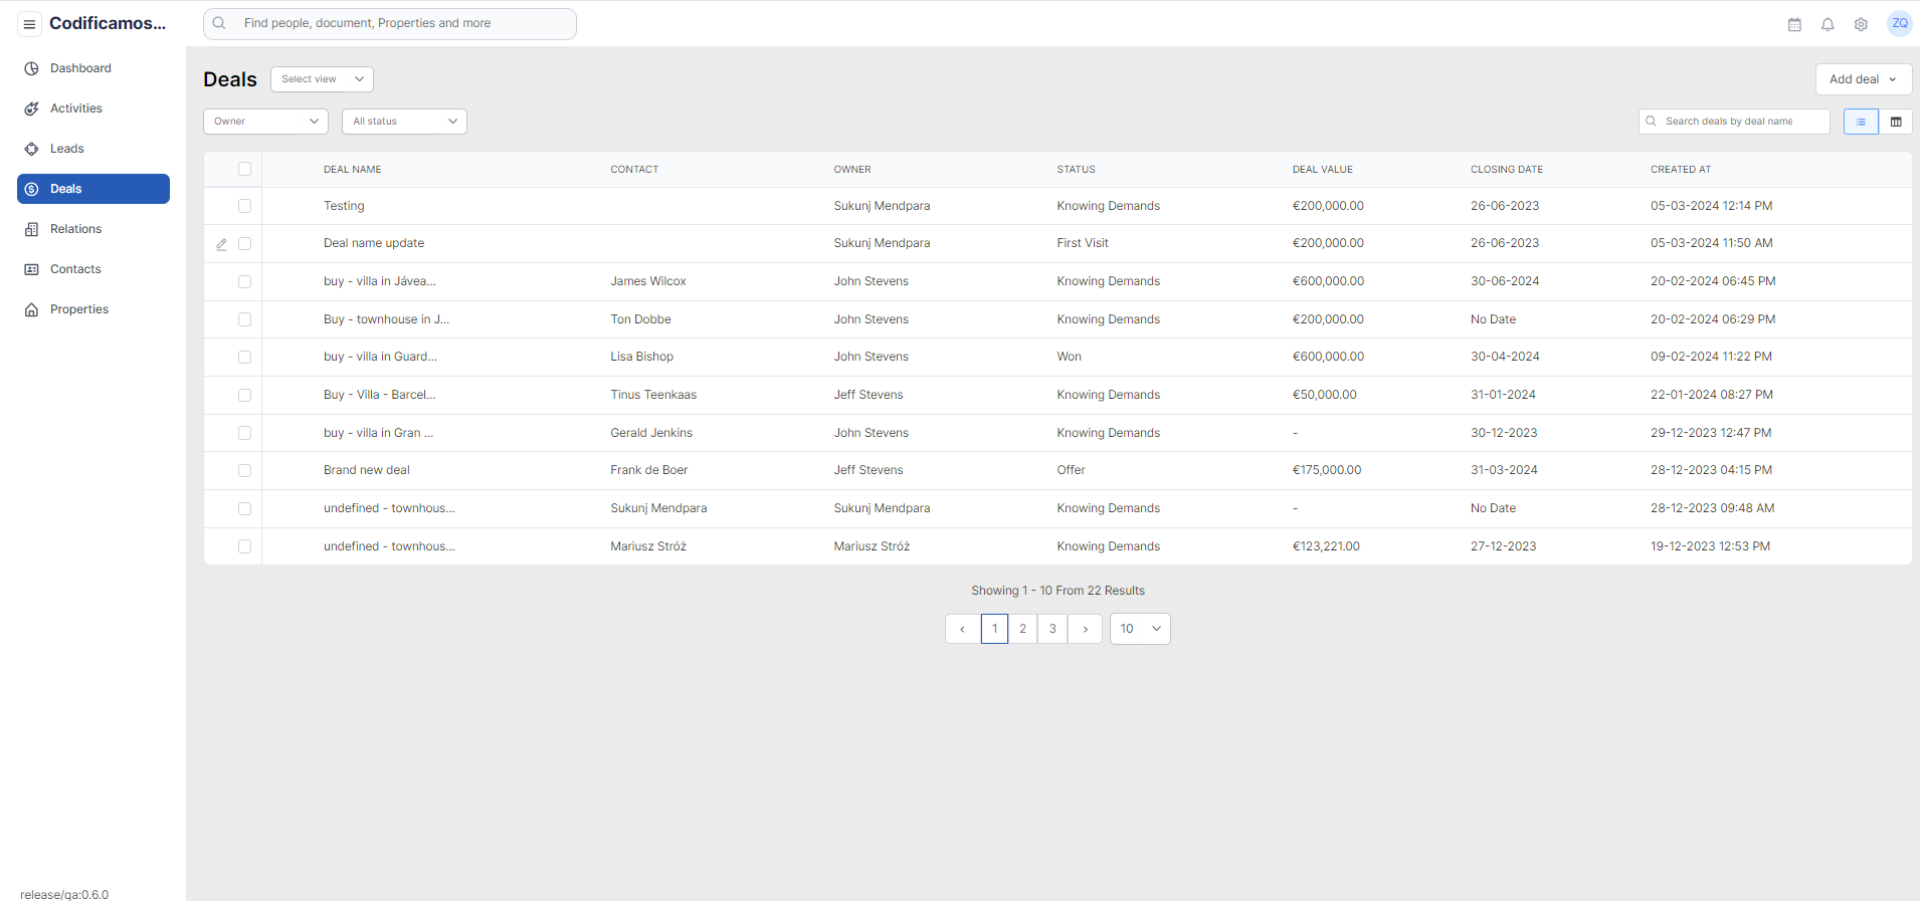Screen dimensions: 1920x901
Task: Open the notifications bell
Action: tap(1827, 24)
